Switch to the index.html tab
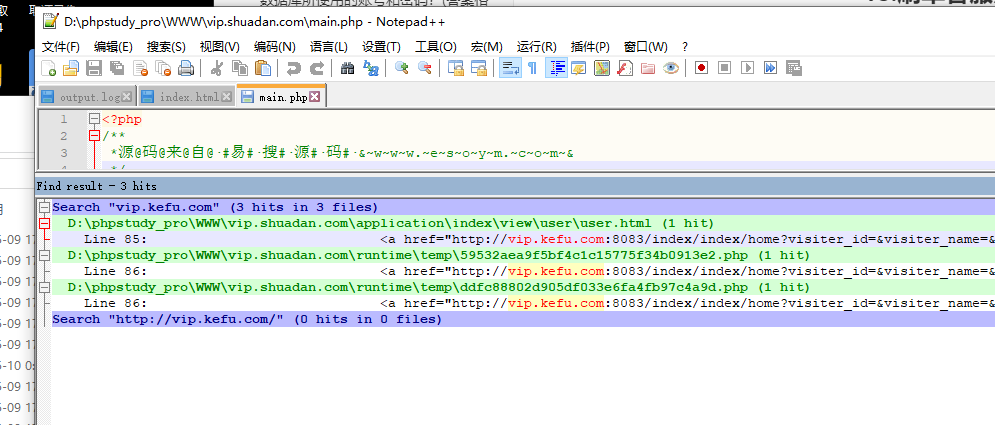Viewport: 995px width, 425px height. (187, 97)
